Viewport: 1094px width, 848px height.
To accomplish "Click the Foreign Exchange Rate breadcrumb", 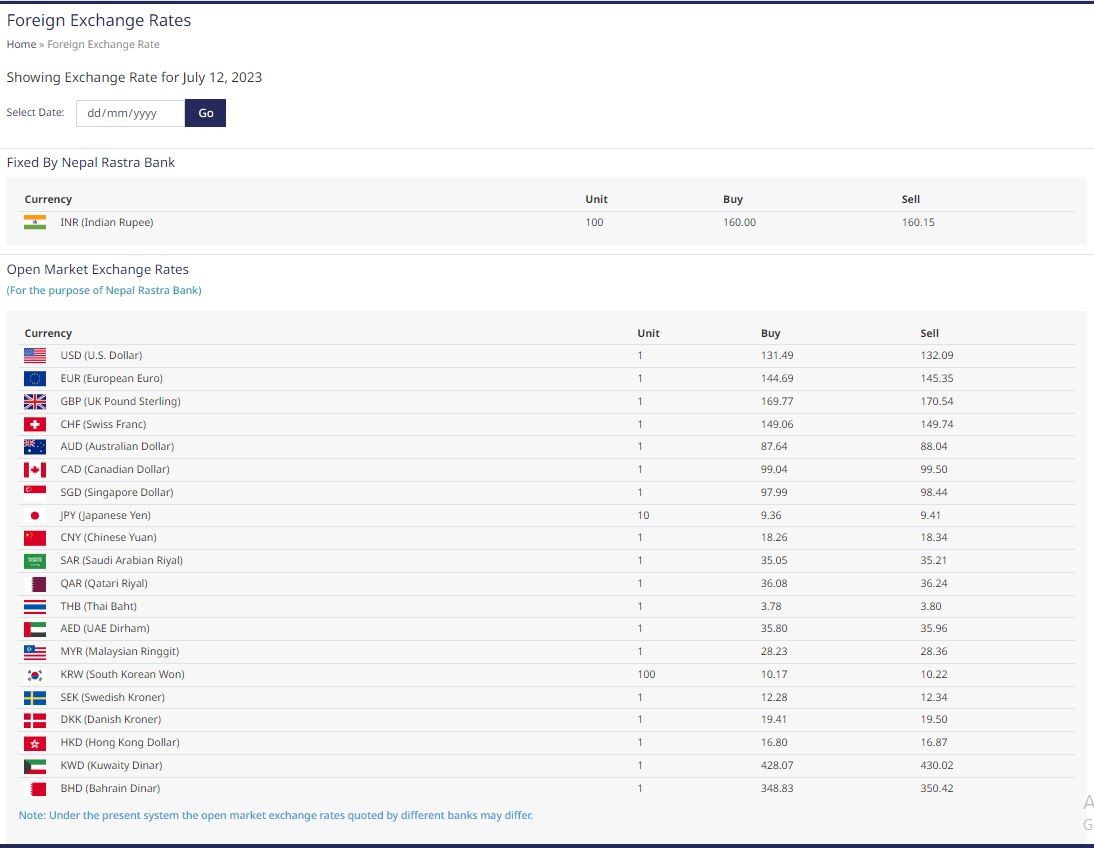I will [103, 44].
